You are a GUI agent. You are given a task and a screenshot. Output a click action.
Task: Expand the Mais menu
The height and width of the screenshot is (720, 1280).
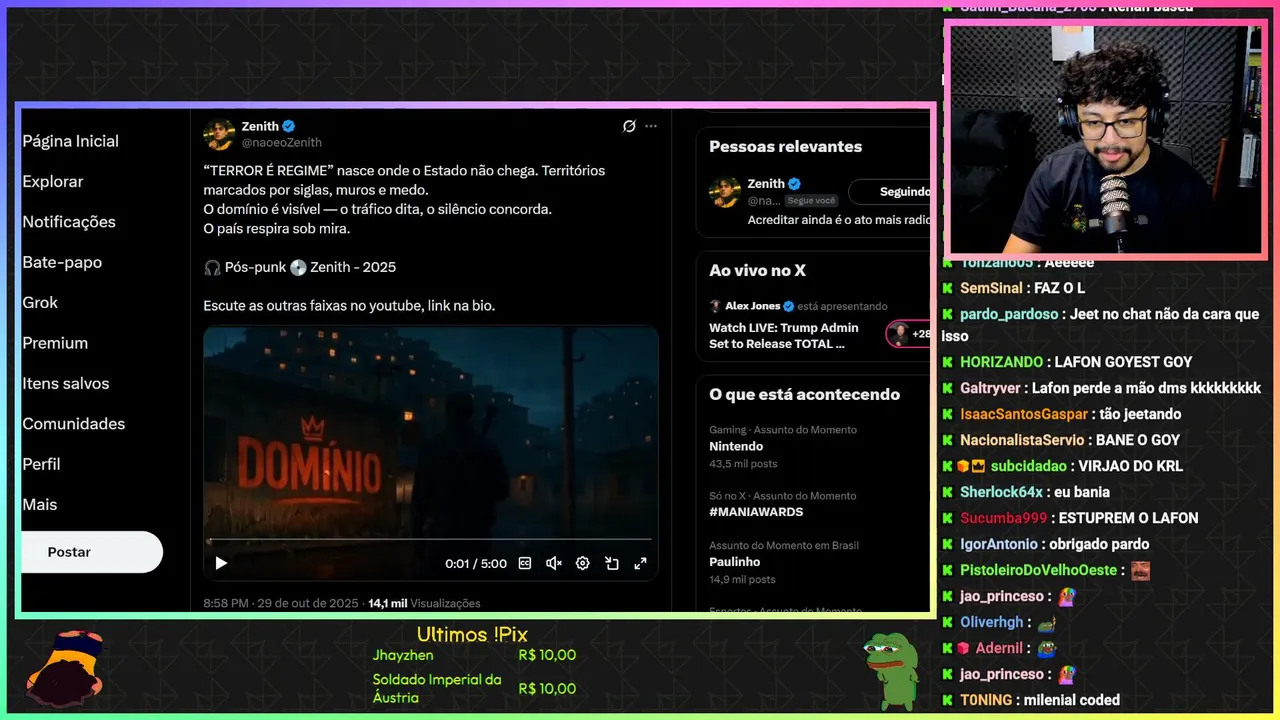pos(40,504)
